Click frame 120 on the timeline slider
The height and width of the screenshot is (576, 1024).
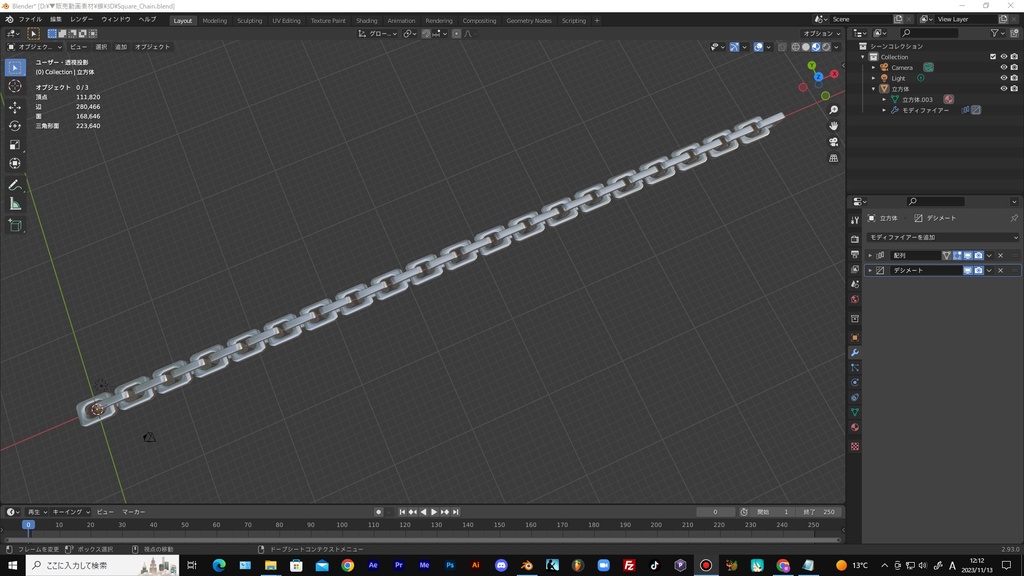[x=407, y=524]
